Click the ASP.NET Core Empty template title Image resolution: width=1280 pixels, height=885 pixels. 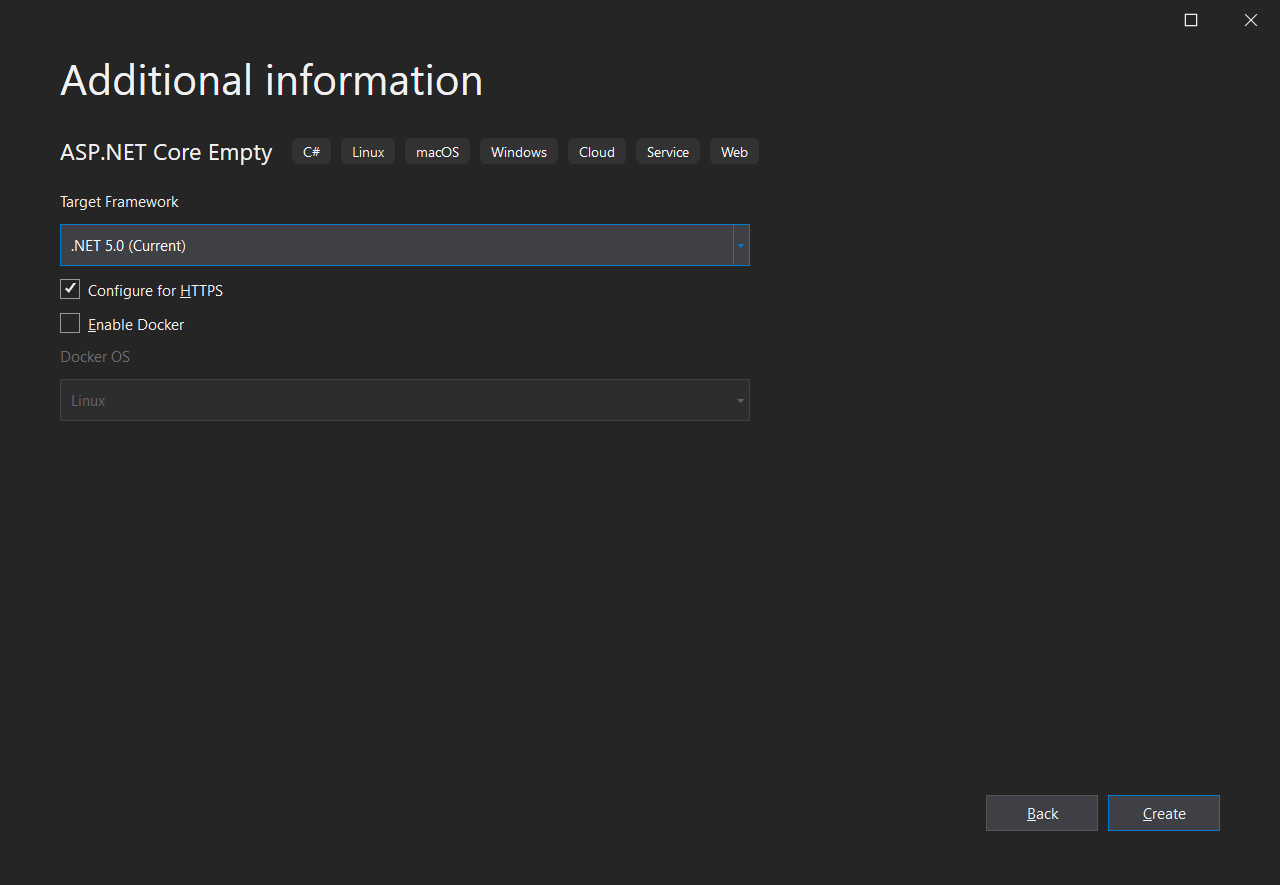166,153
